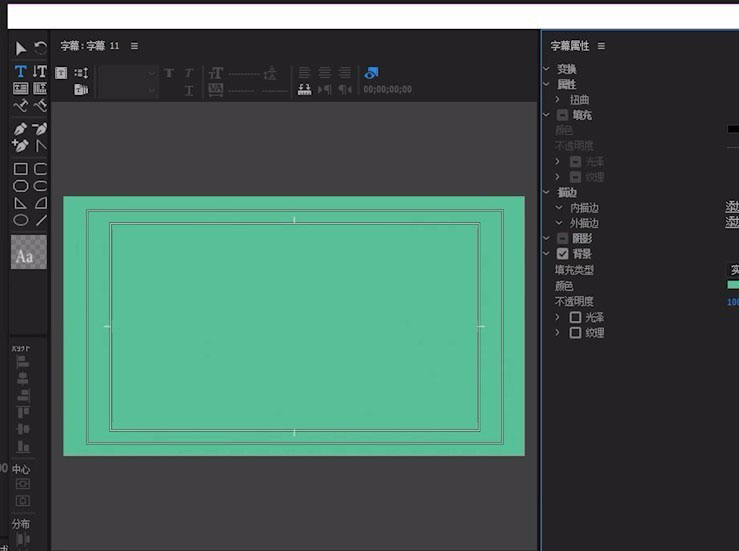Click the Underline text icon

click(x=189, y=90)
